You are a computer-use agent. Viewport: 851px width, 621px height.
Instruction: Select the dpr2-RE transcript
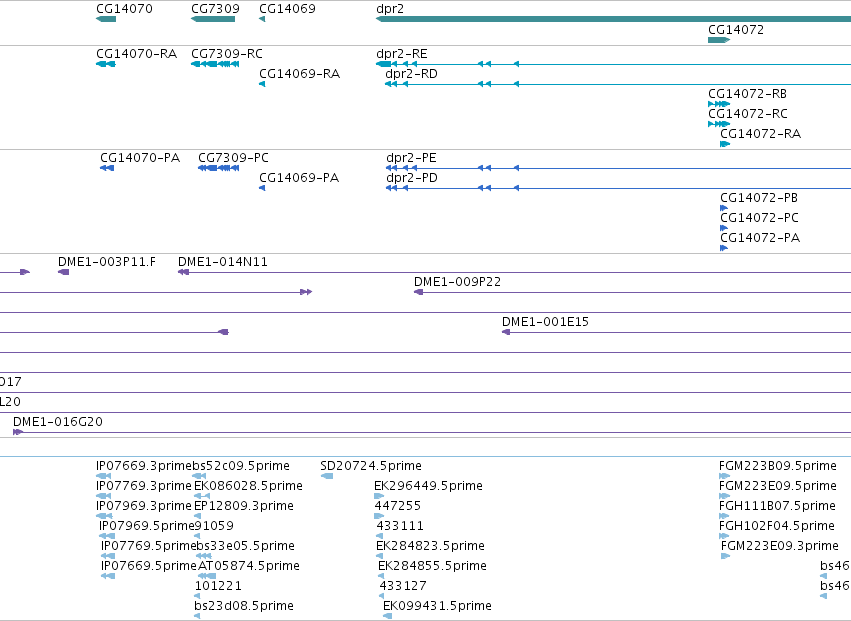pyautogui.click(x=613, y=64)
